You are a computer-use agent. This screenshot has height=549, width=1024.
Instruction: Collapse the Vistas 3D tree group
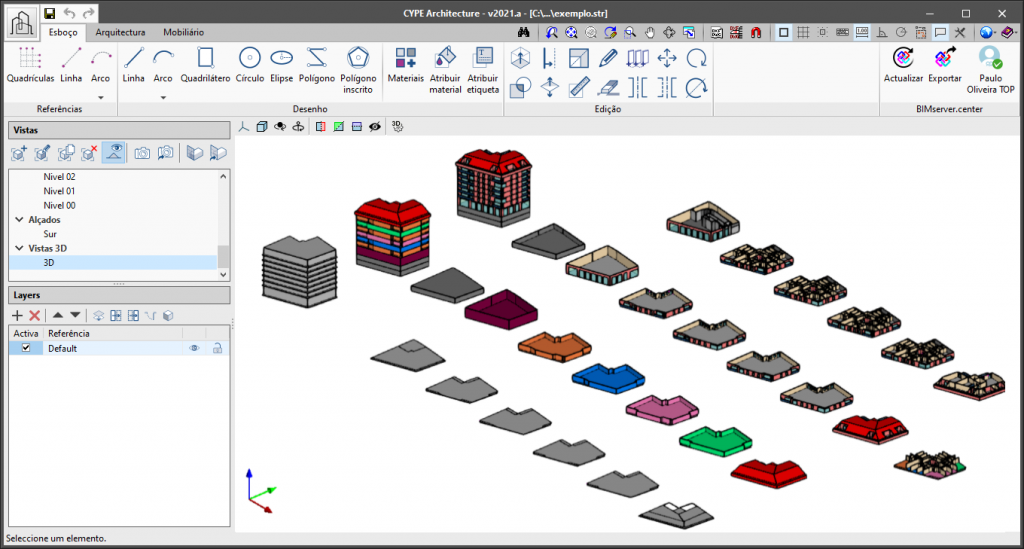[x=19, y=247]
